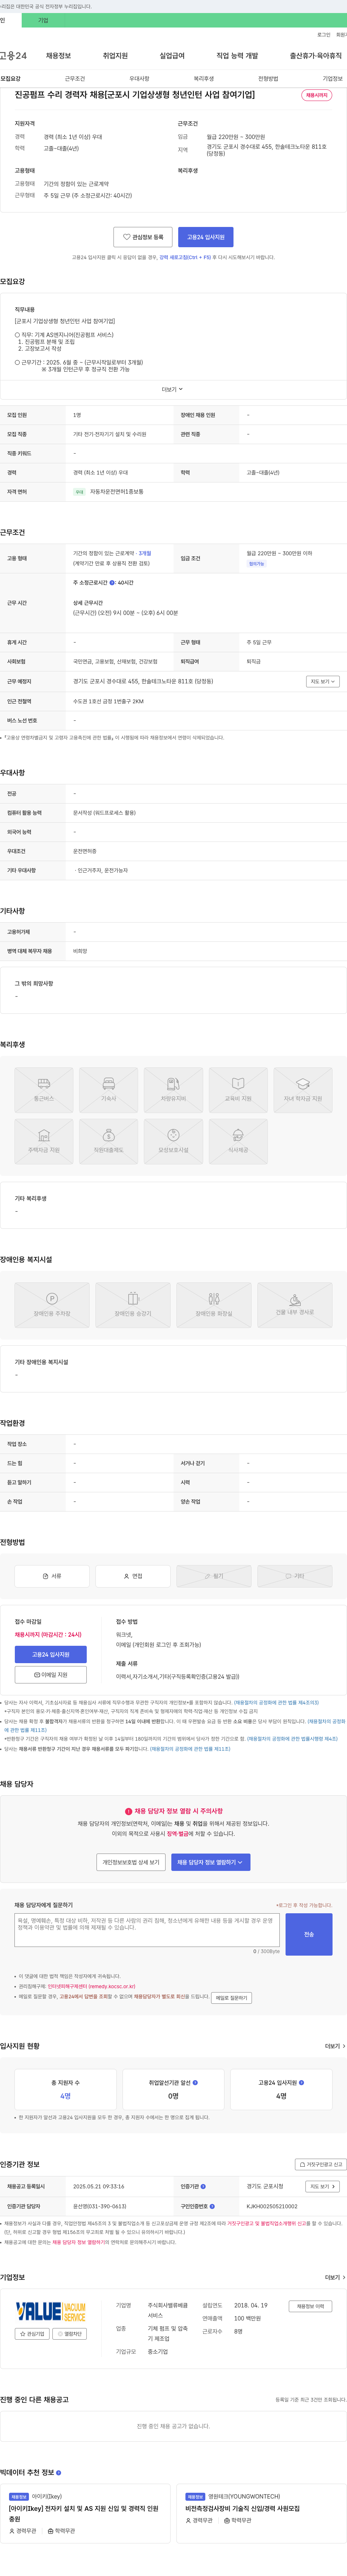The height and width of the screenshot is (2576, 347).
Task: Open 더보기 next to 입사지원 현황
Action: [335, 2047]
